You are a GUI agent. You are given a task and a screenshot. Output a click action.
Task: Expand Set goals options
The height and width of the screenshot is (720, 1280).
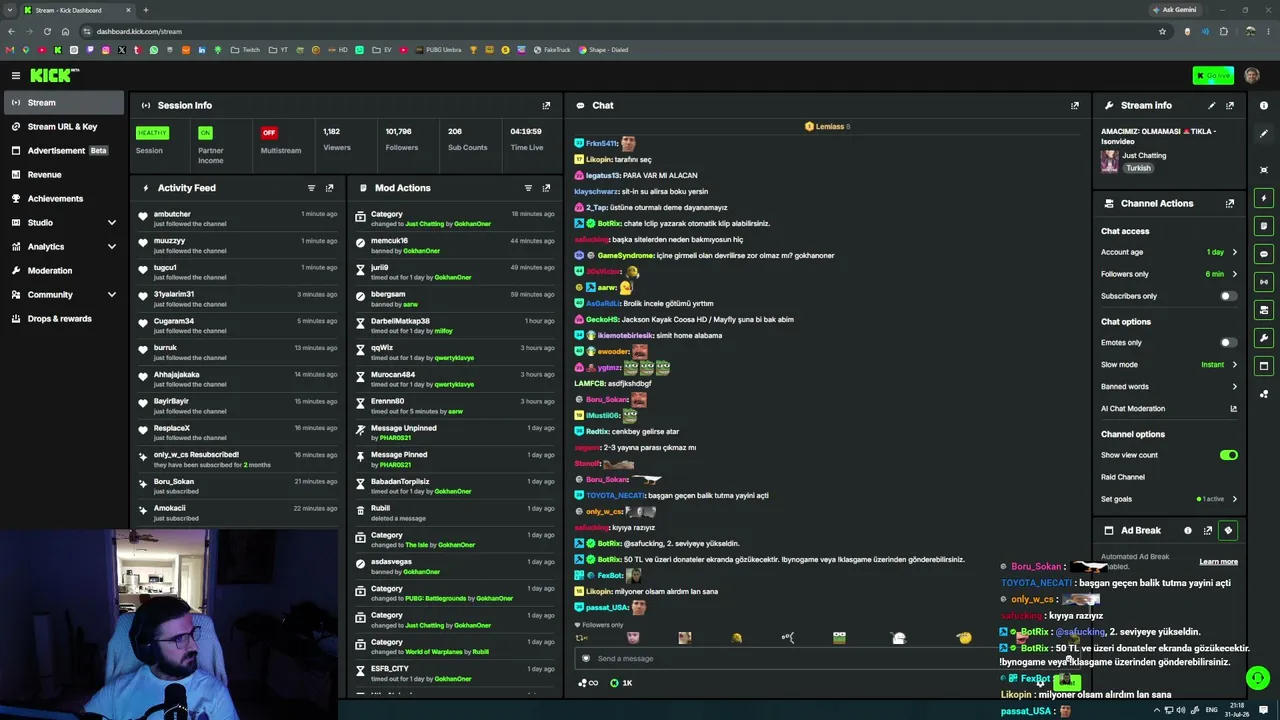pos(1169,499)
